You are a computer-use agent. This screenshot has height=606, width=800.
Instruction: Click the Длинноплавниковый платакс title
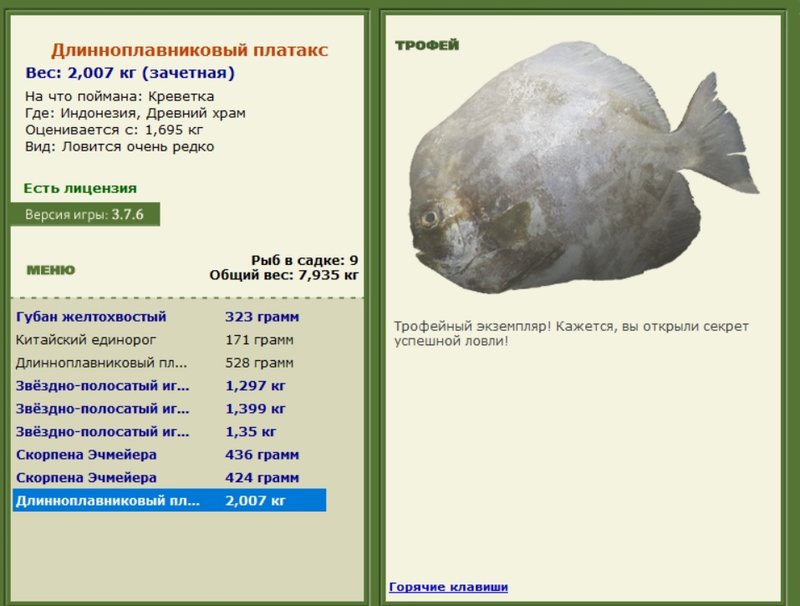click(x=189, y=50)
